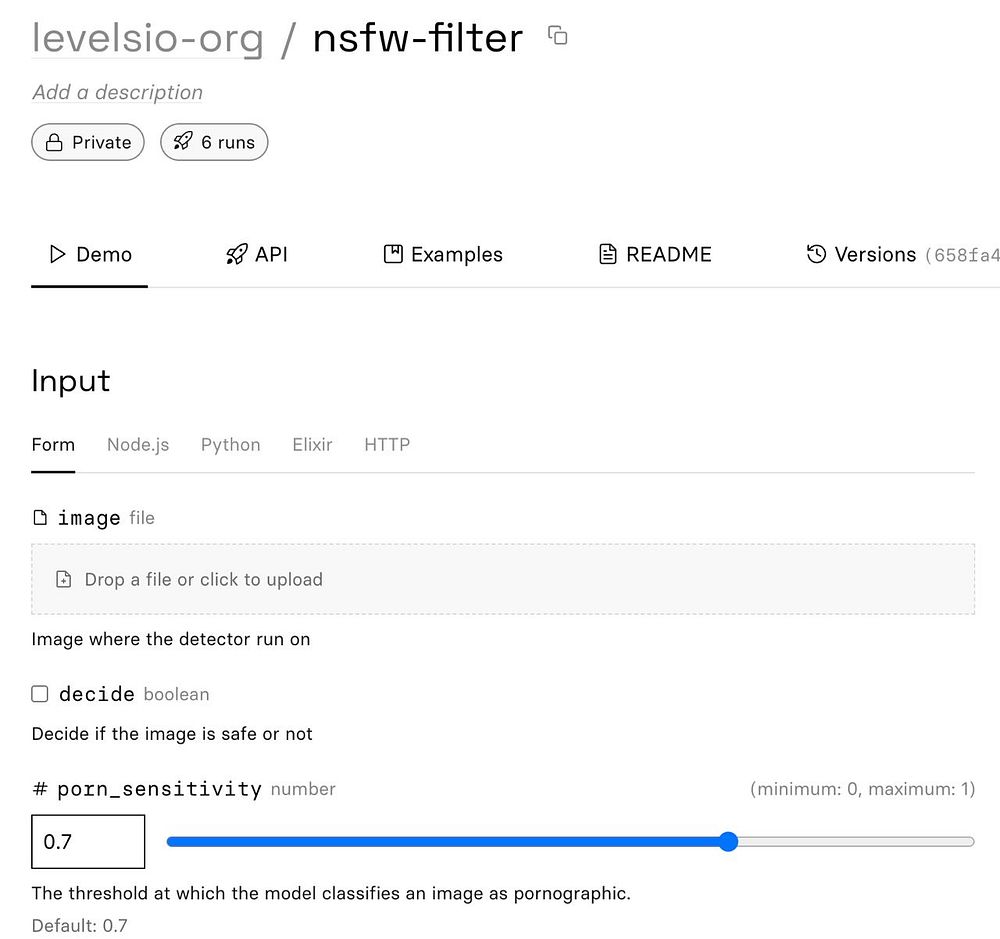Image resolution: width=1000 pixels, height=939 pixels.
Task: Click the lock icon in Private badge
Action: pos(54,142)
